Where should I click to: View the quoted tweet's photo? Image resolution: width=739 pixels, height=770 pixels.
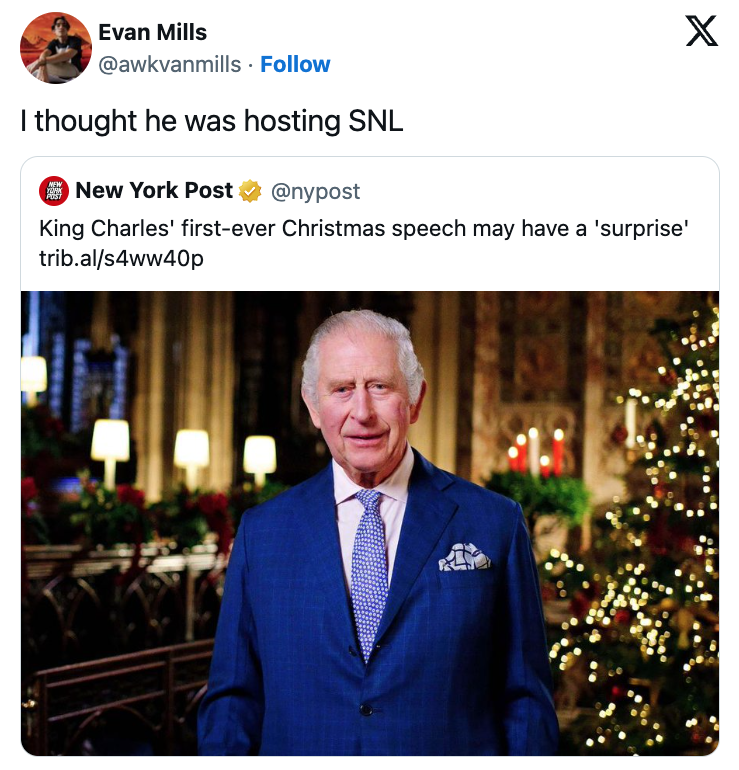click(370, 523)
